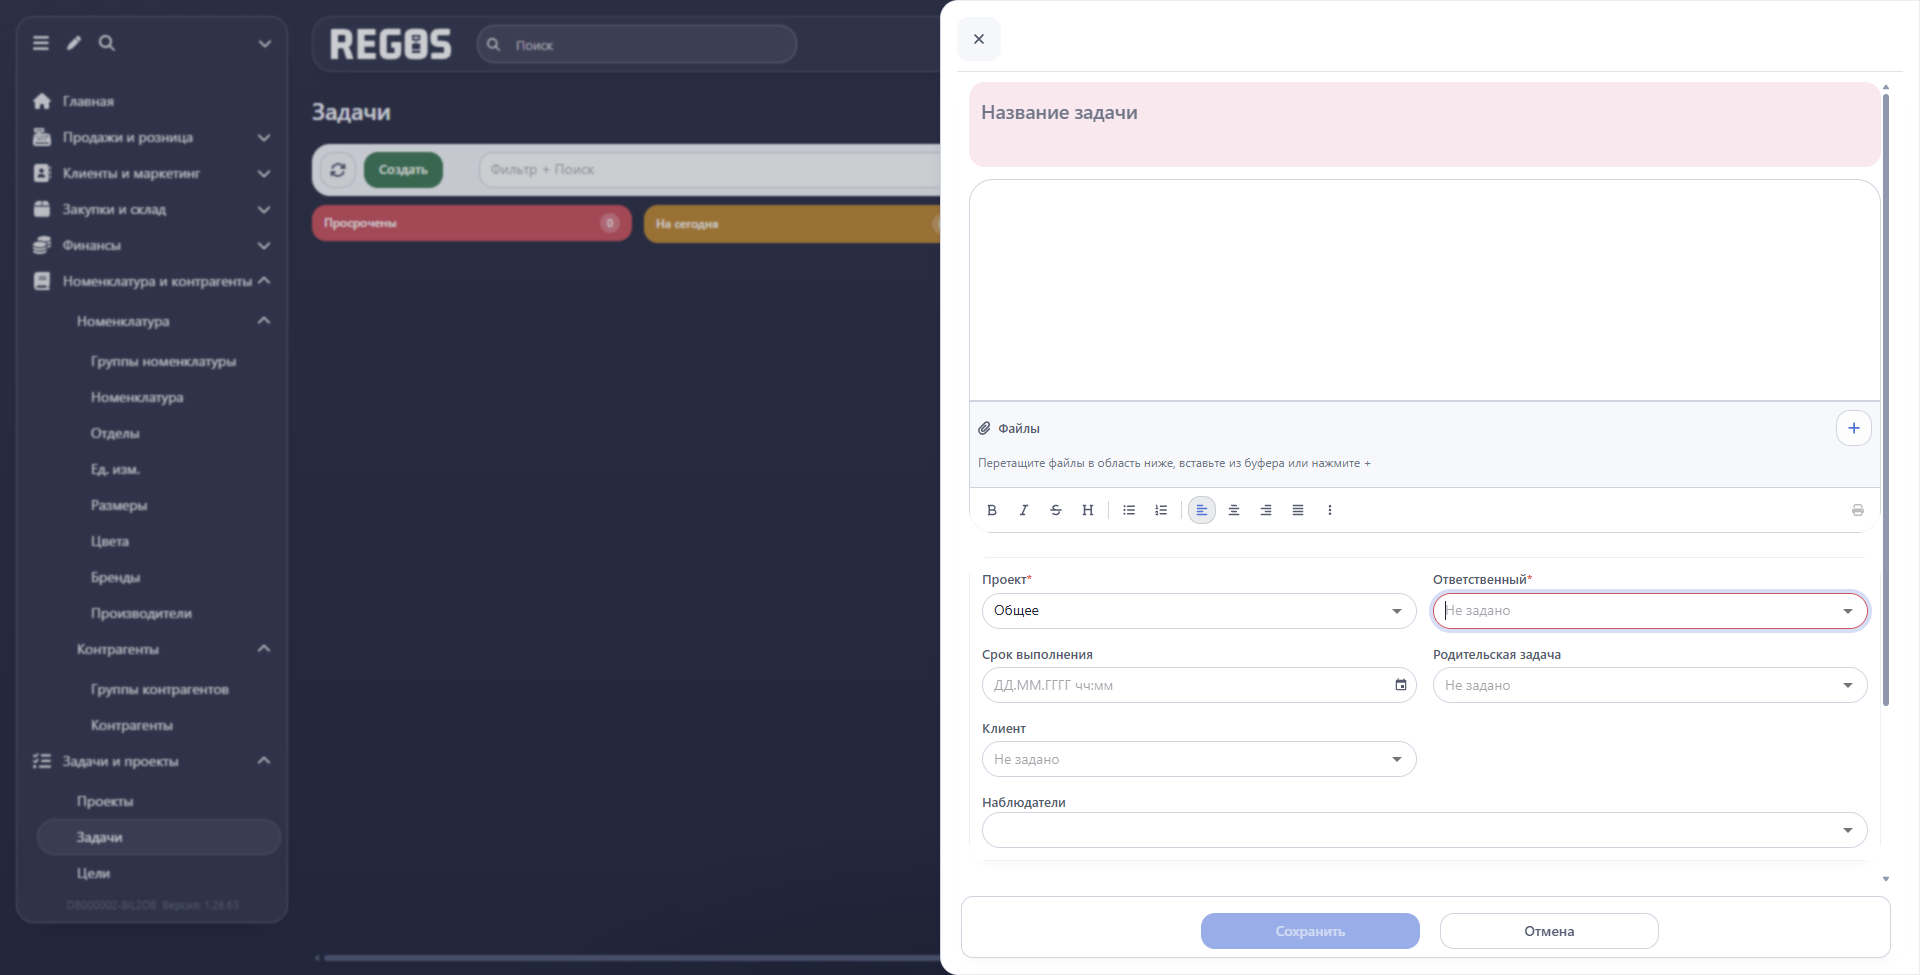Insert a heading with the H icon
This screenshot has width=1920, height=975.
click(1088, 510)
